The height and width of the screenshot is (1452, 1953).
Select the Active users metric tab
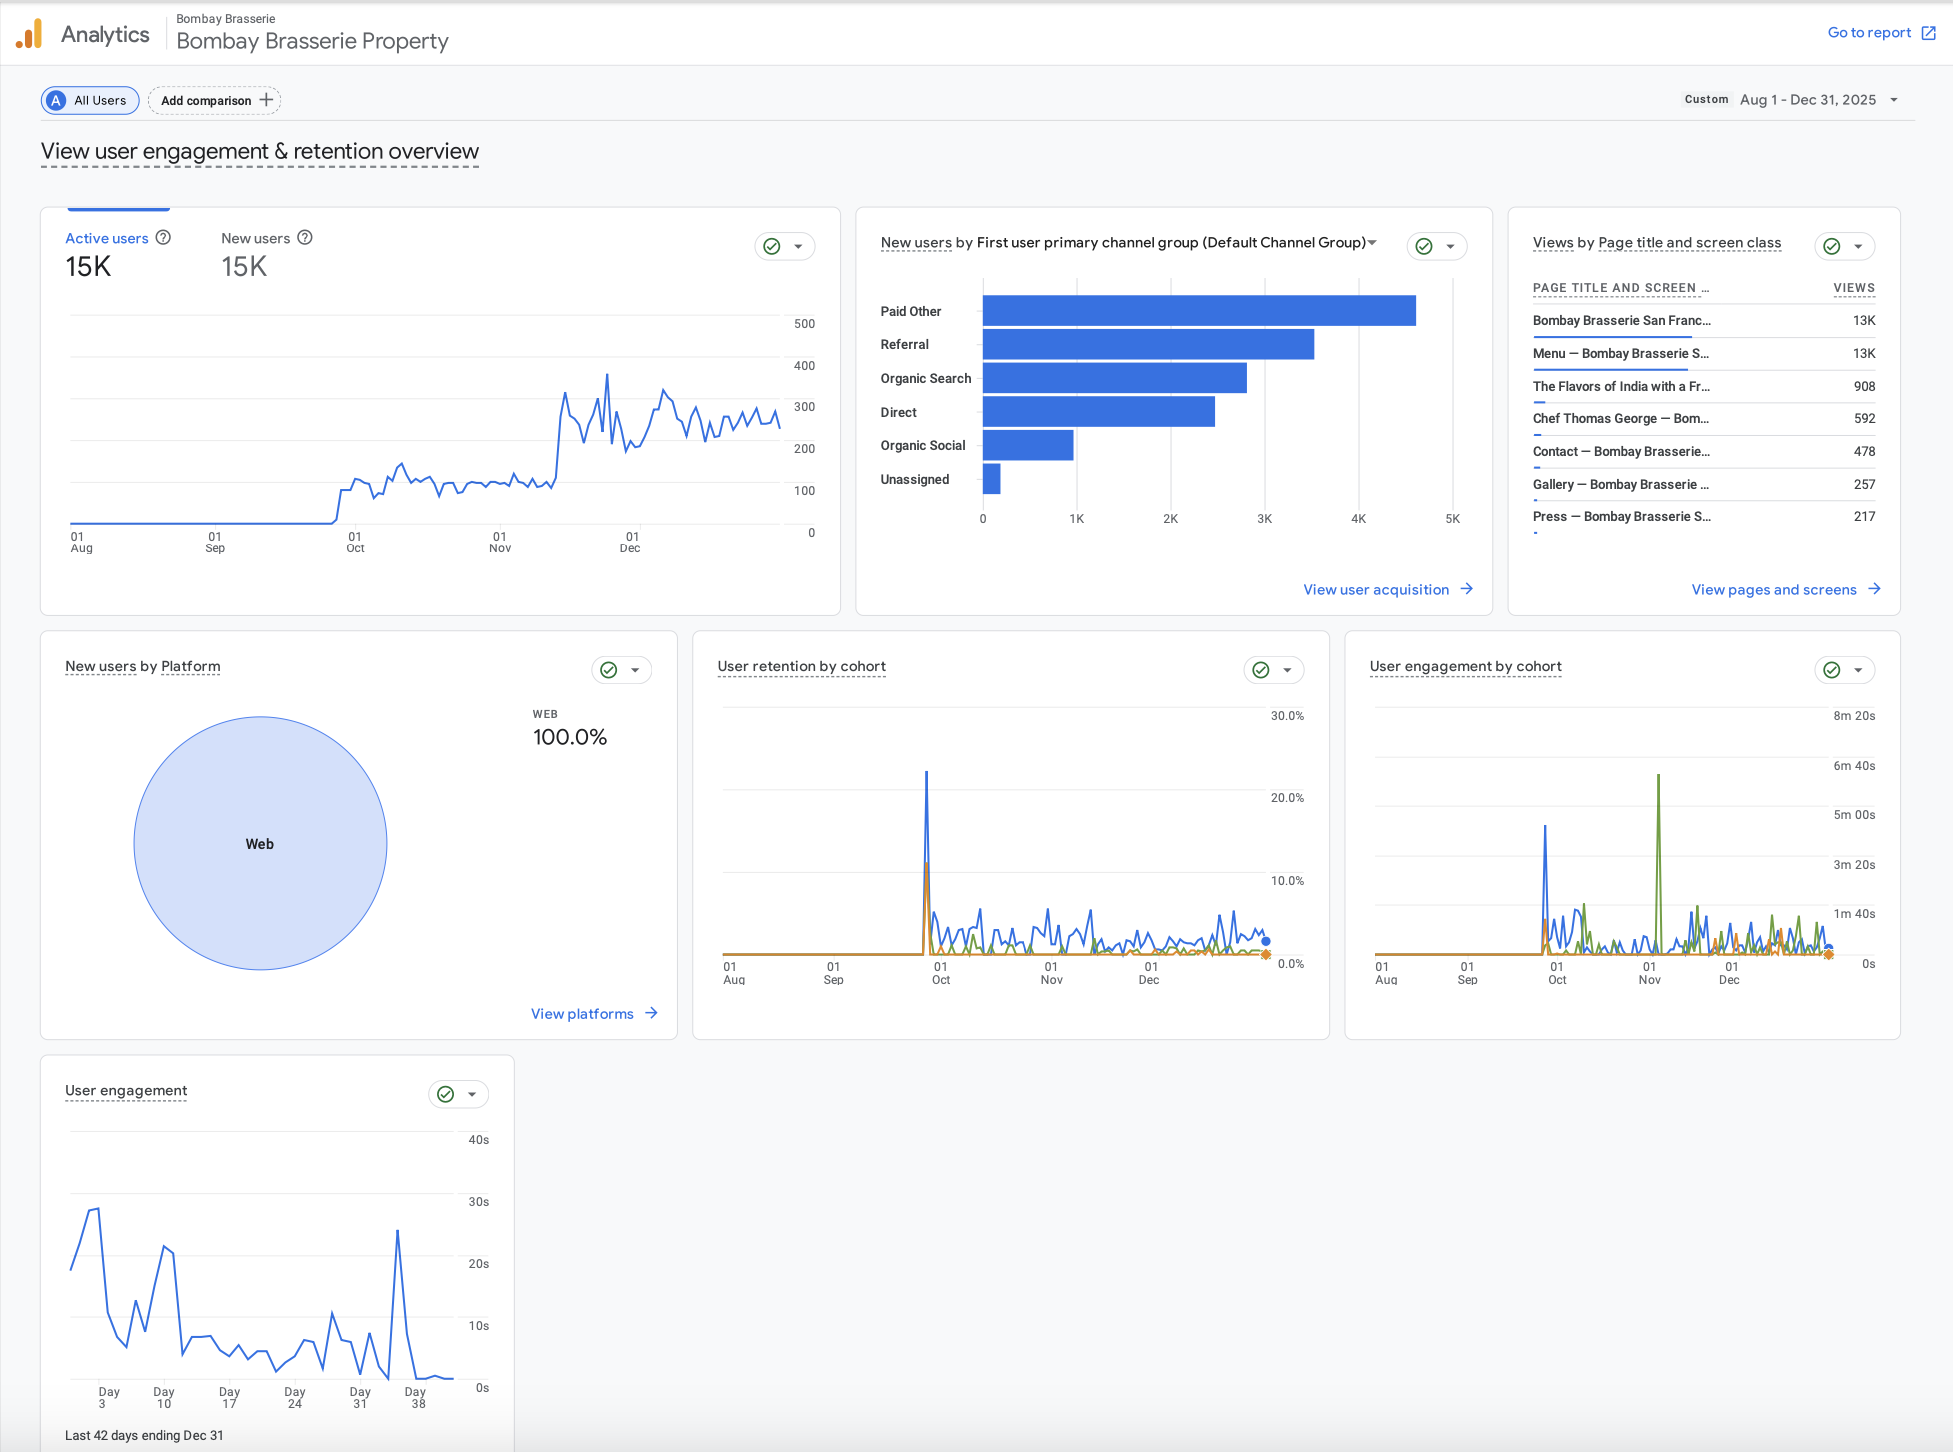[x=107, y=238]
